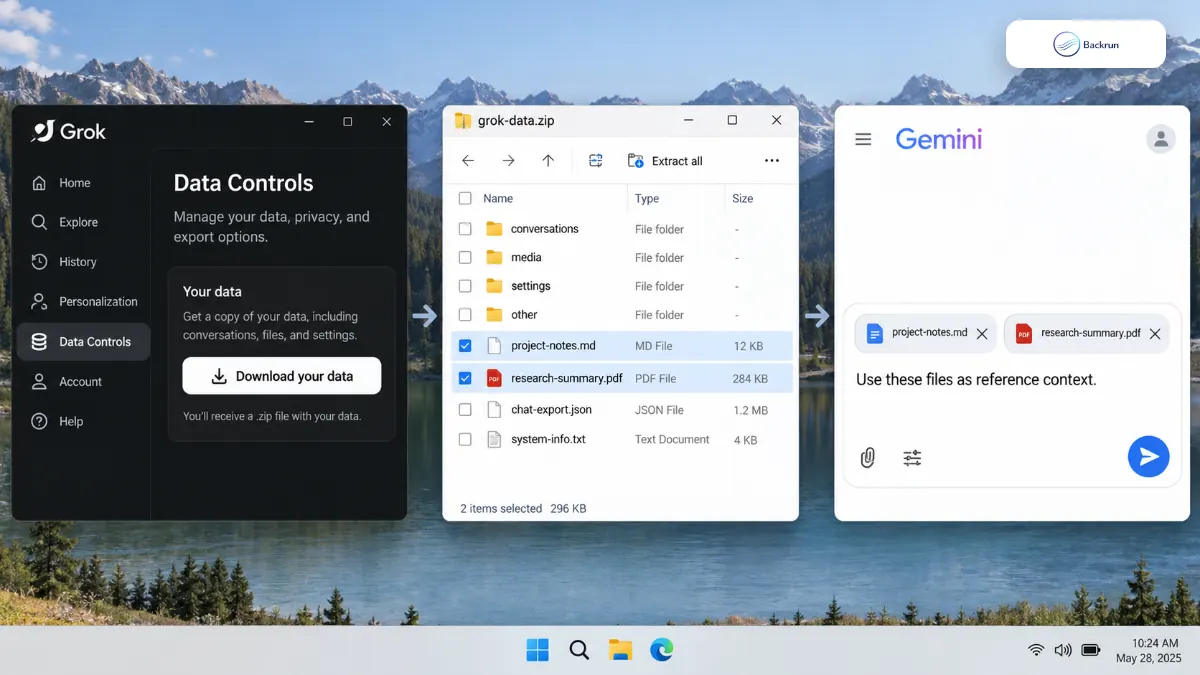1200x675 pixels.
Task: Check the chat-export.json checkbox
Action: (x=465, y=409)
